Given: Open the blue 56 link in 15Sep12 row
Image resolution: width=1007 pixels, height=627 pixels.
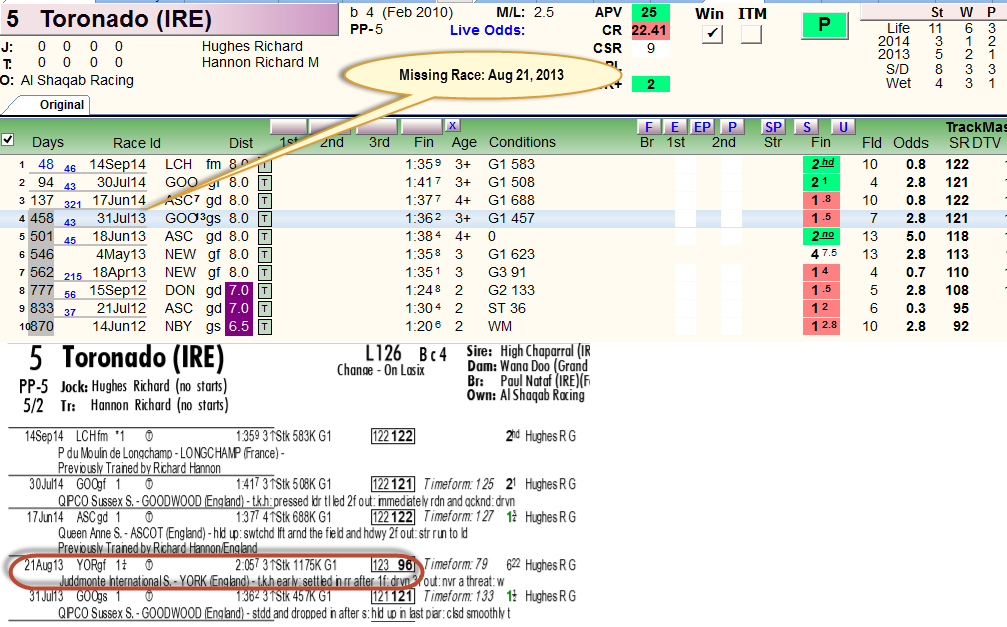Looking at the screenshot, I should (x=70, y=294).
